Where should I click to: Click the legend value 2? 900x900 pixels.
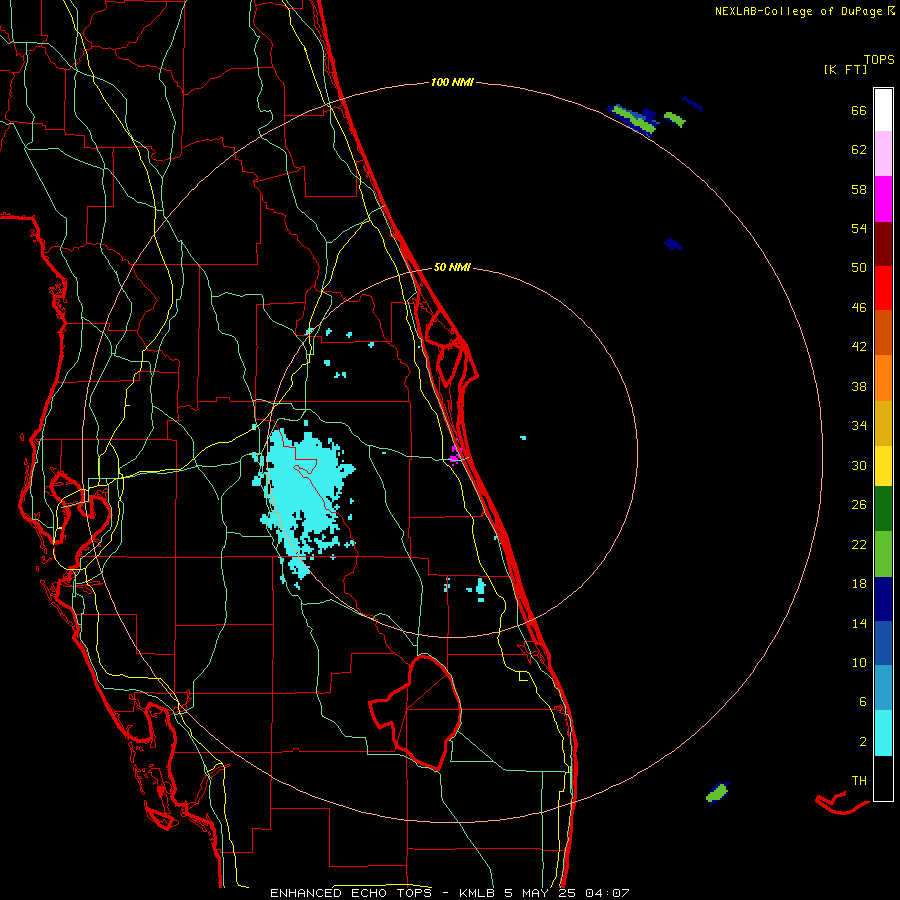pos(862,742)
